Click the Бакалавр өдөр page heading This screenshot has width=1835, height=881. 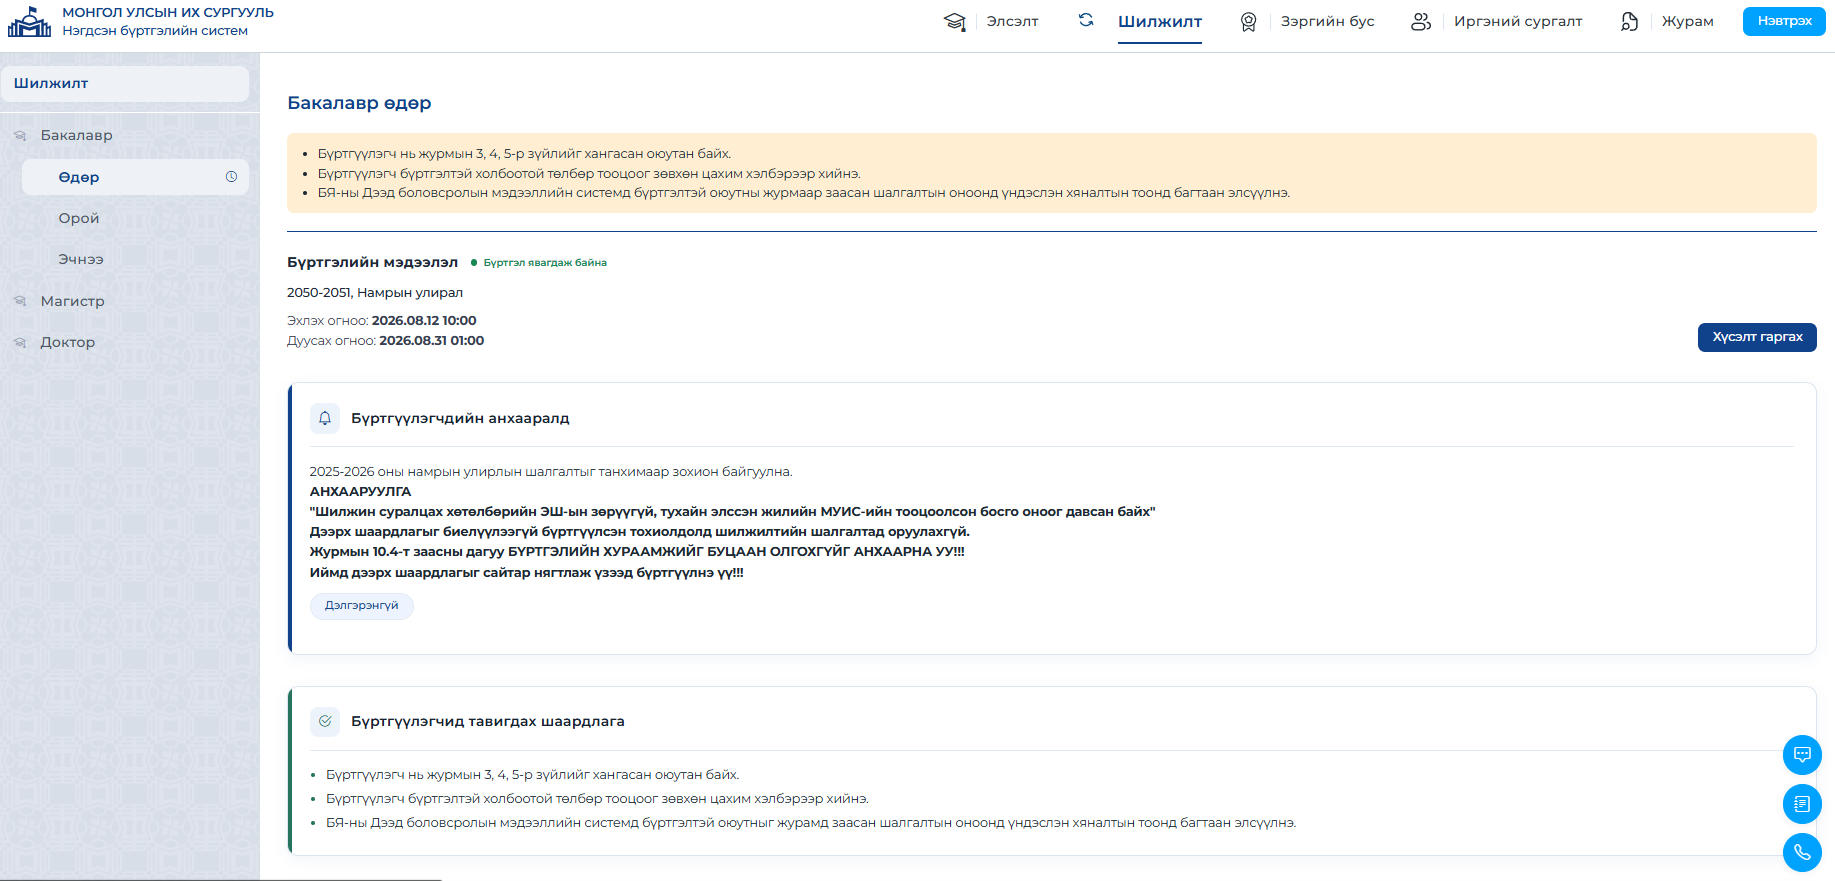coord(359,103)
